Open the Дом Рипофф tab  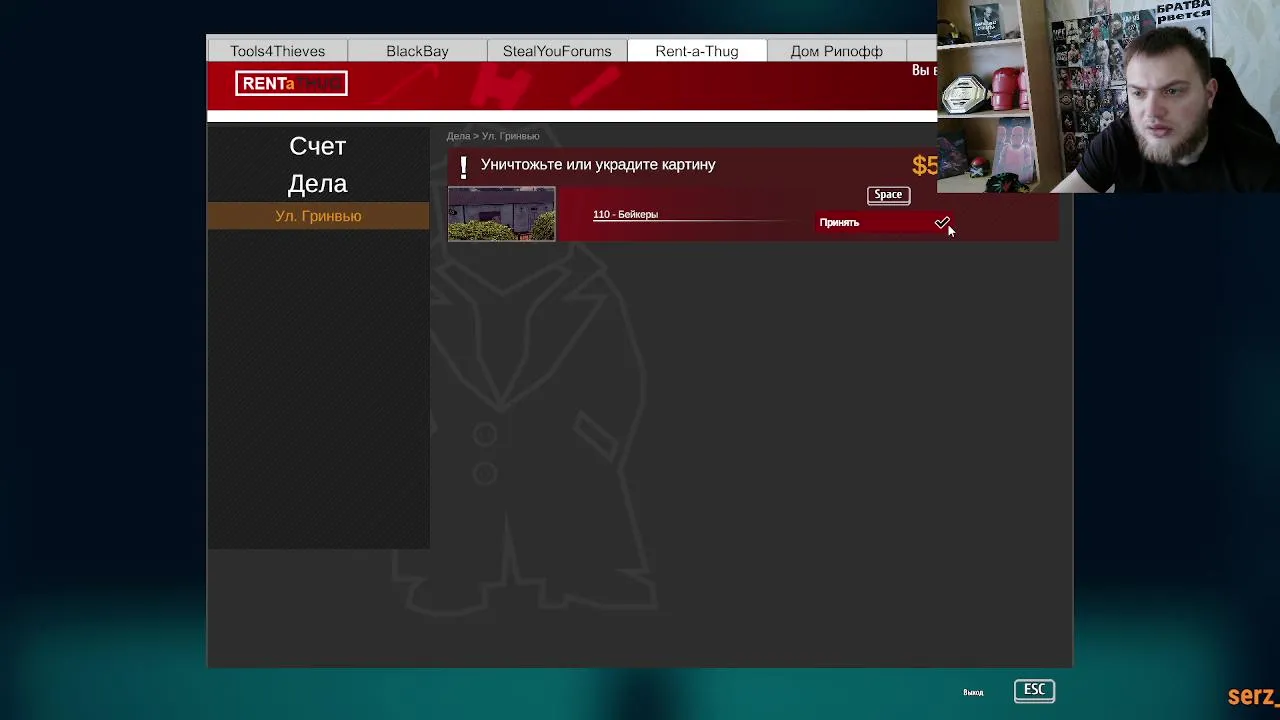pyautogui.click(x=837, y=51)
